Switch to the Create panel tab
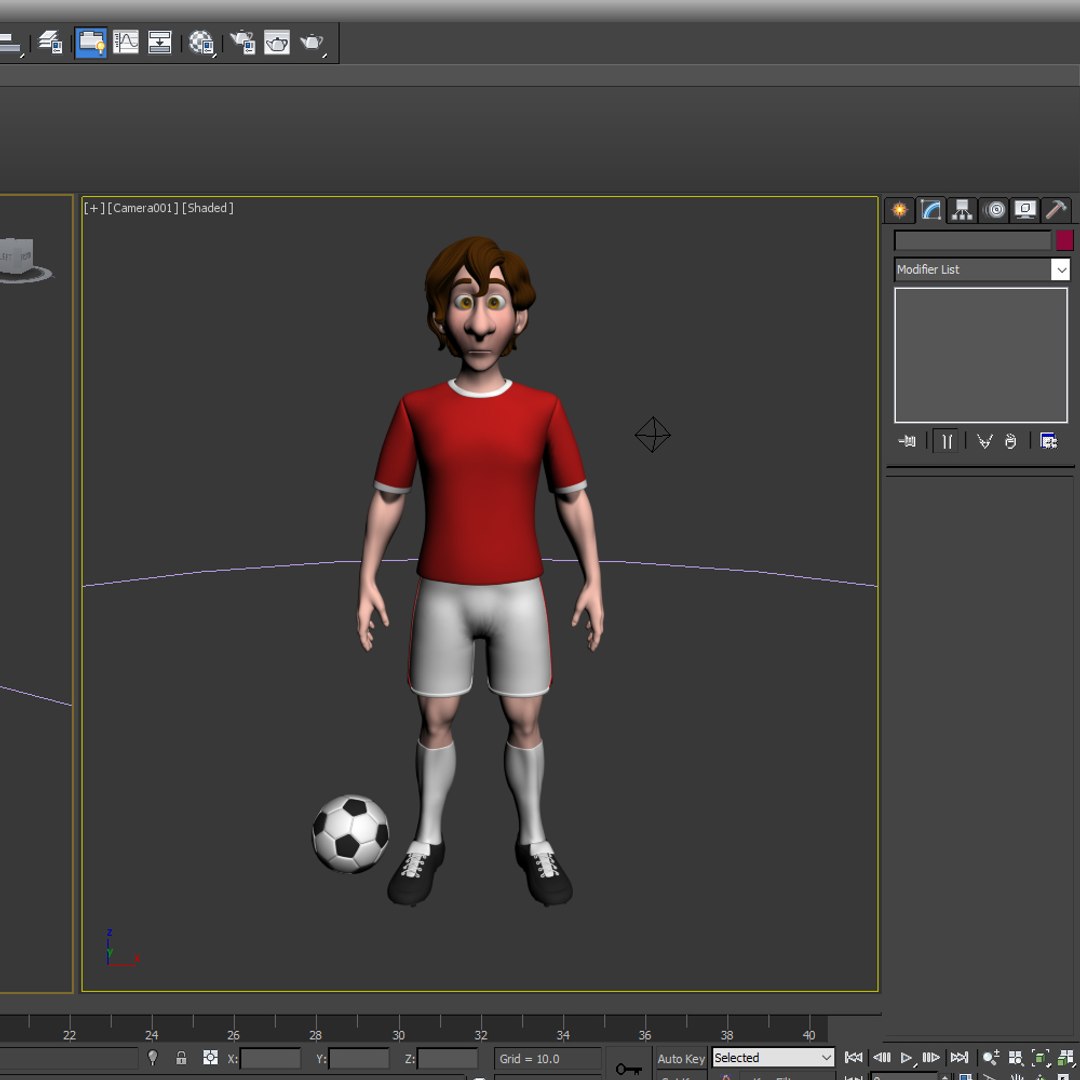The image size is (1080, 1080). [900, 210]
